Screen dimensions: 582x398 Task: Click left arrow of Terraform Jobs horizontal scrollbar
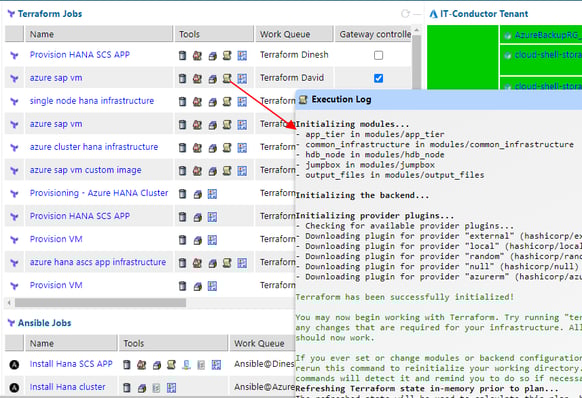pos(9,303)
